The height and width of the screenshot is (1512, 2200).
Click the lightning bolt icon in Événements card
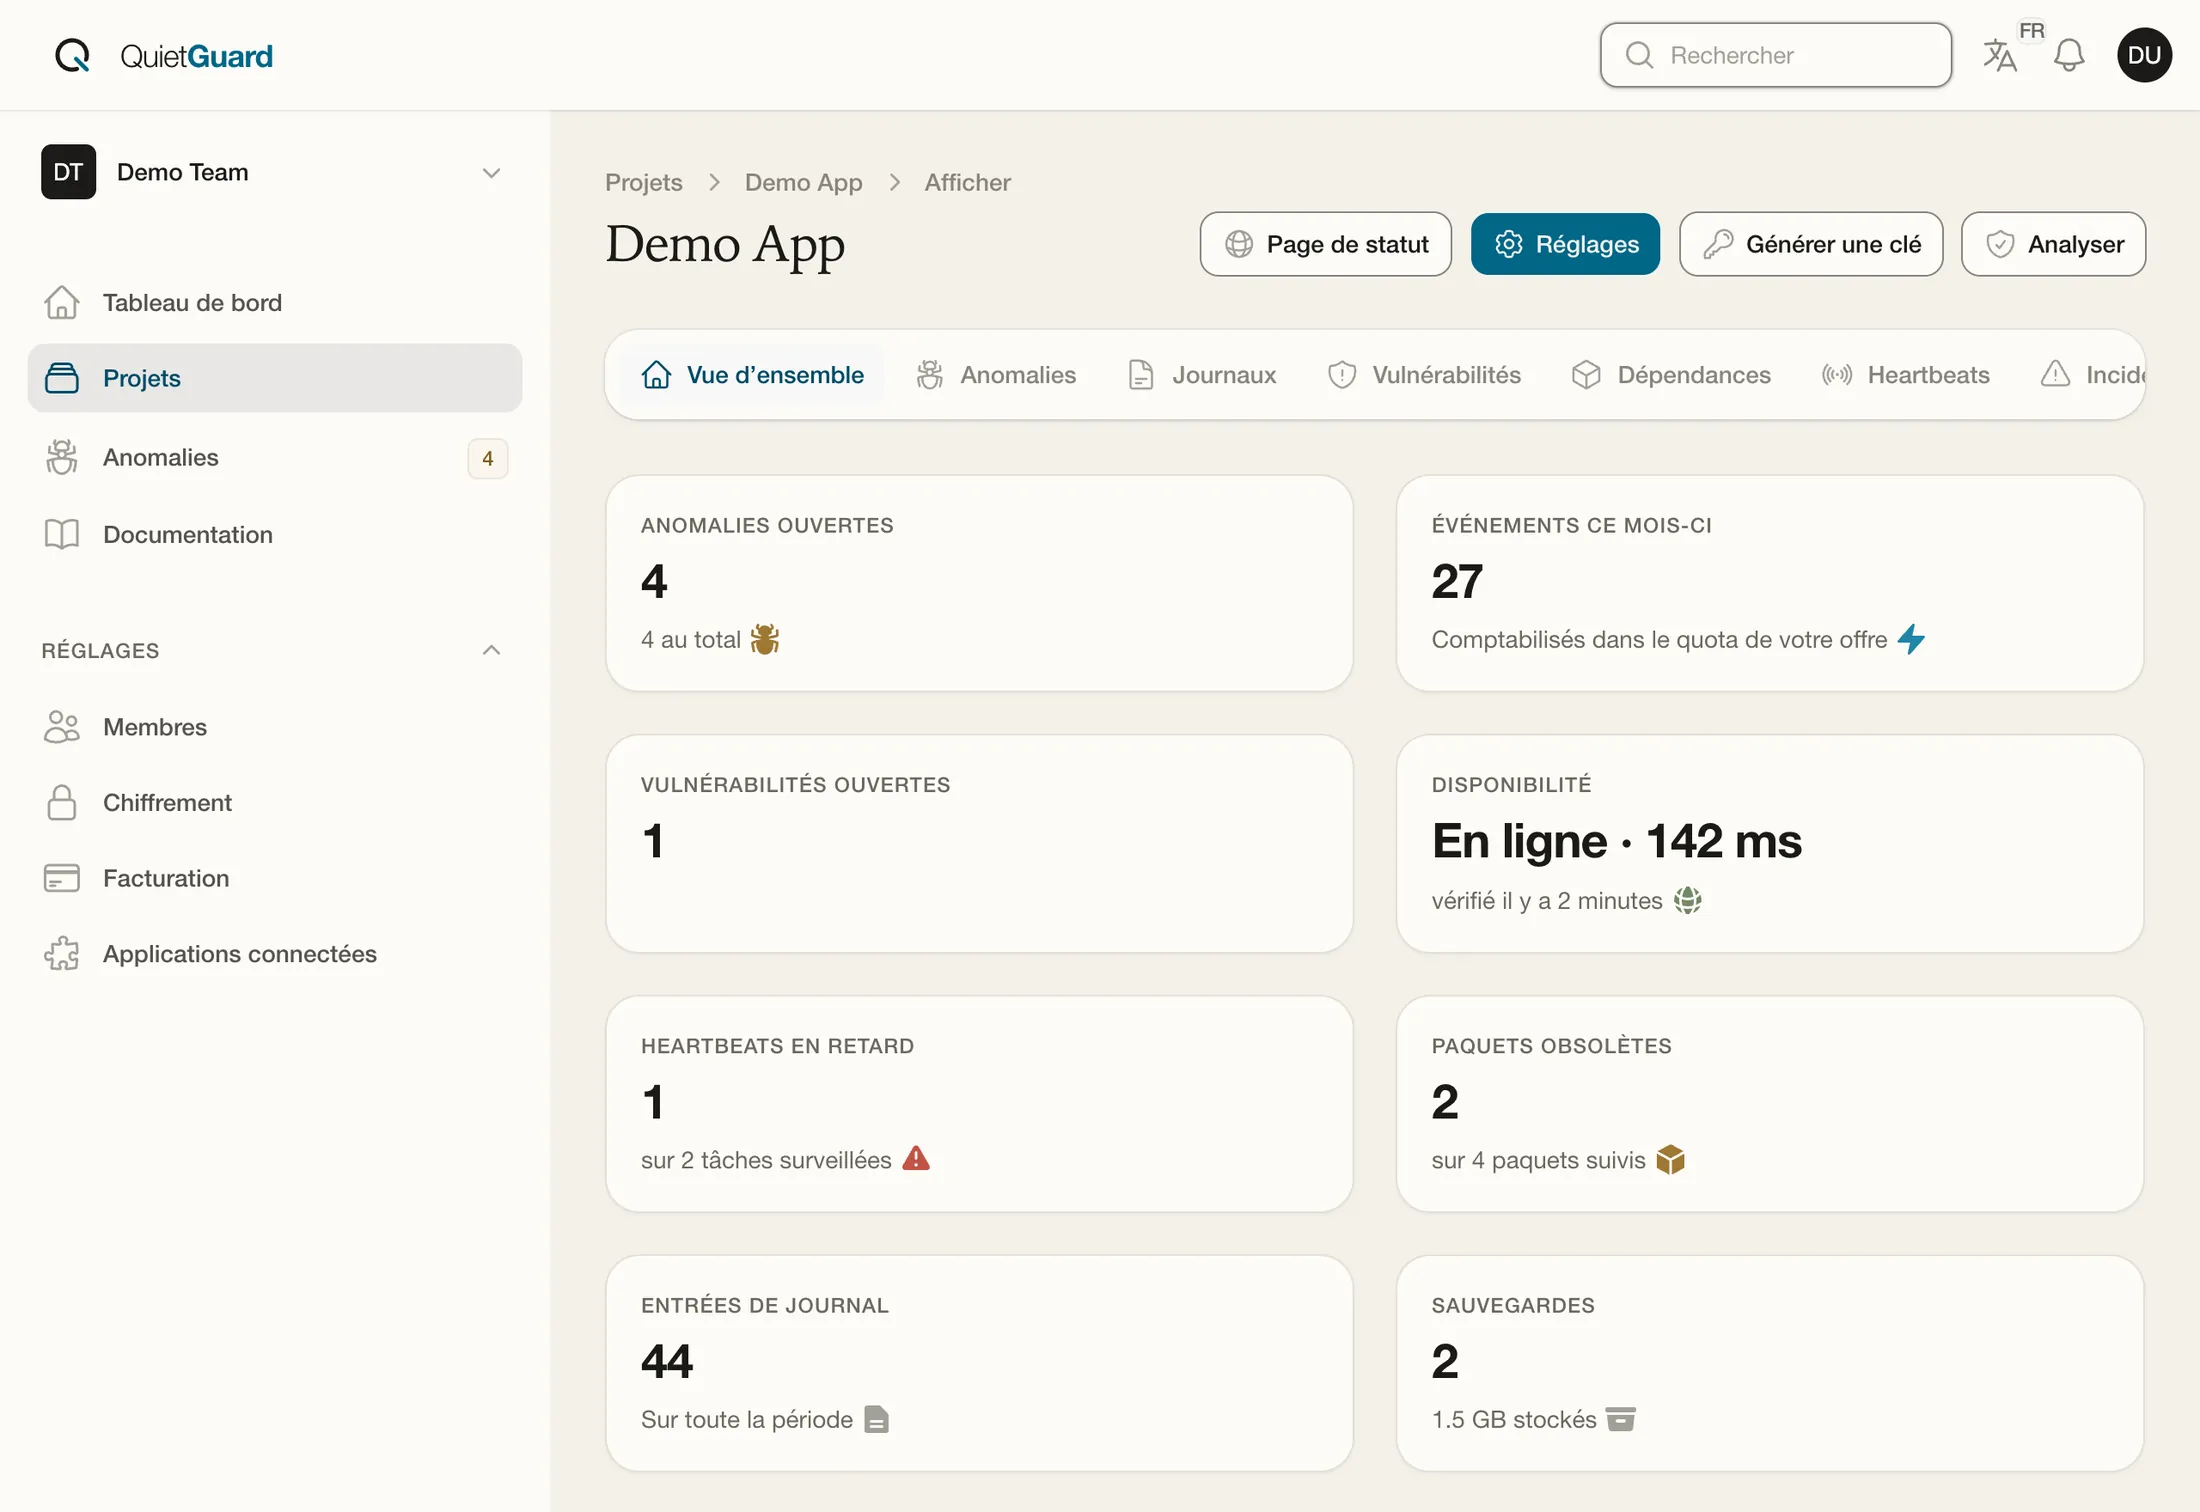1911,639
